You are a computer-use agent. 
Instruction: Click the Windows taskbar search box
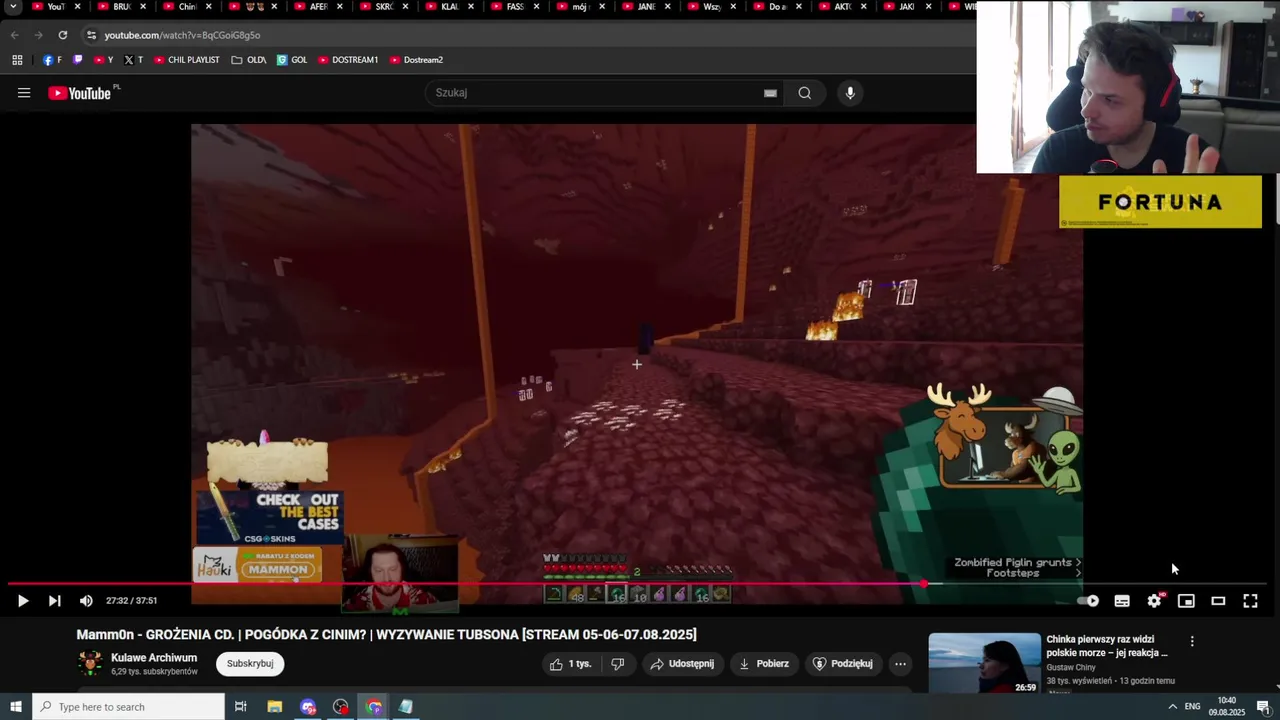point(129,707)
